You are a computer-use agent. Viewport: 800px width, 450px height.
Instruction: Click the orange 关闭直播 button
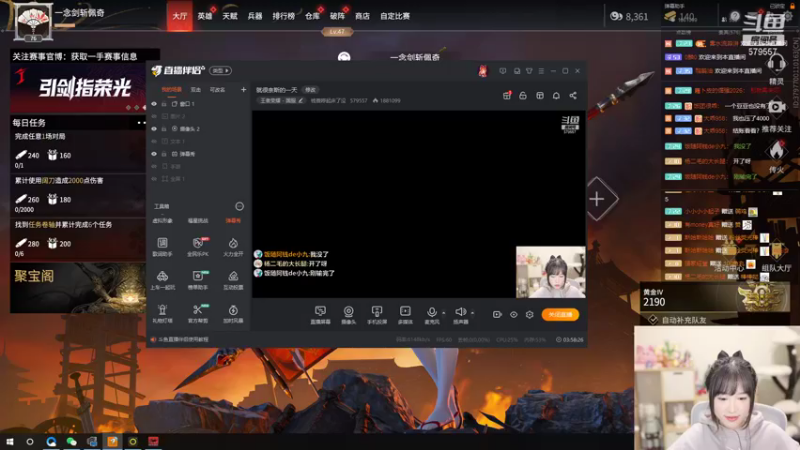click(x=560, y=314)
